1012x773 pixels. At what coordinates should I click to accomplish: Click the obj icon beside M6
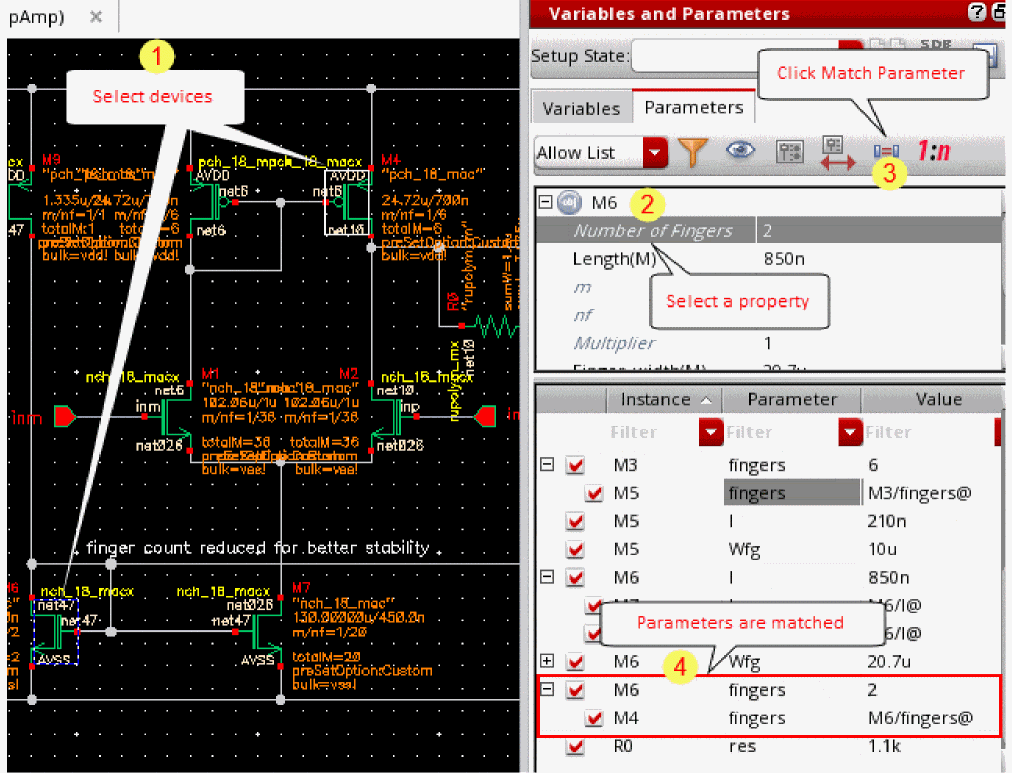pyautogui.click(x=568, y=203)
